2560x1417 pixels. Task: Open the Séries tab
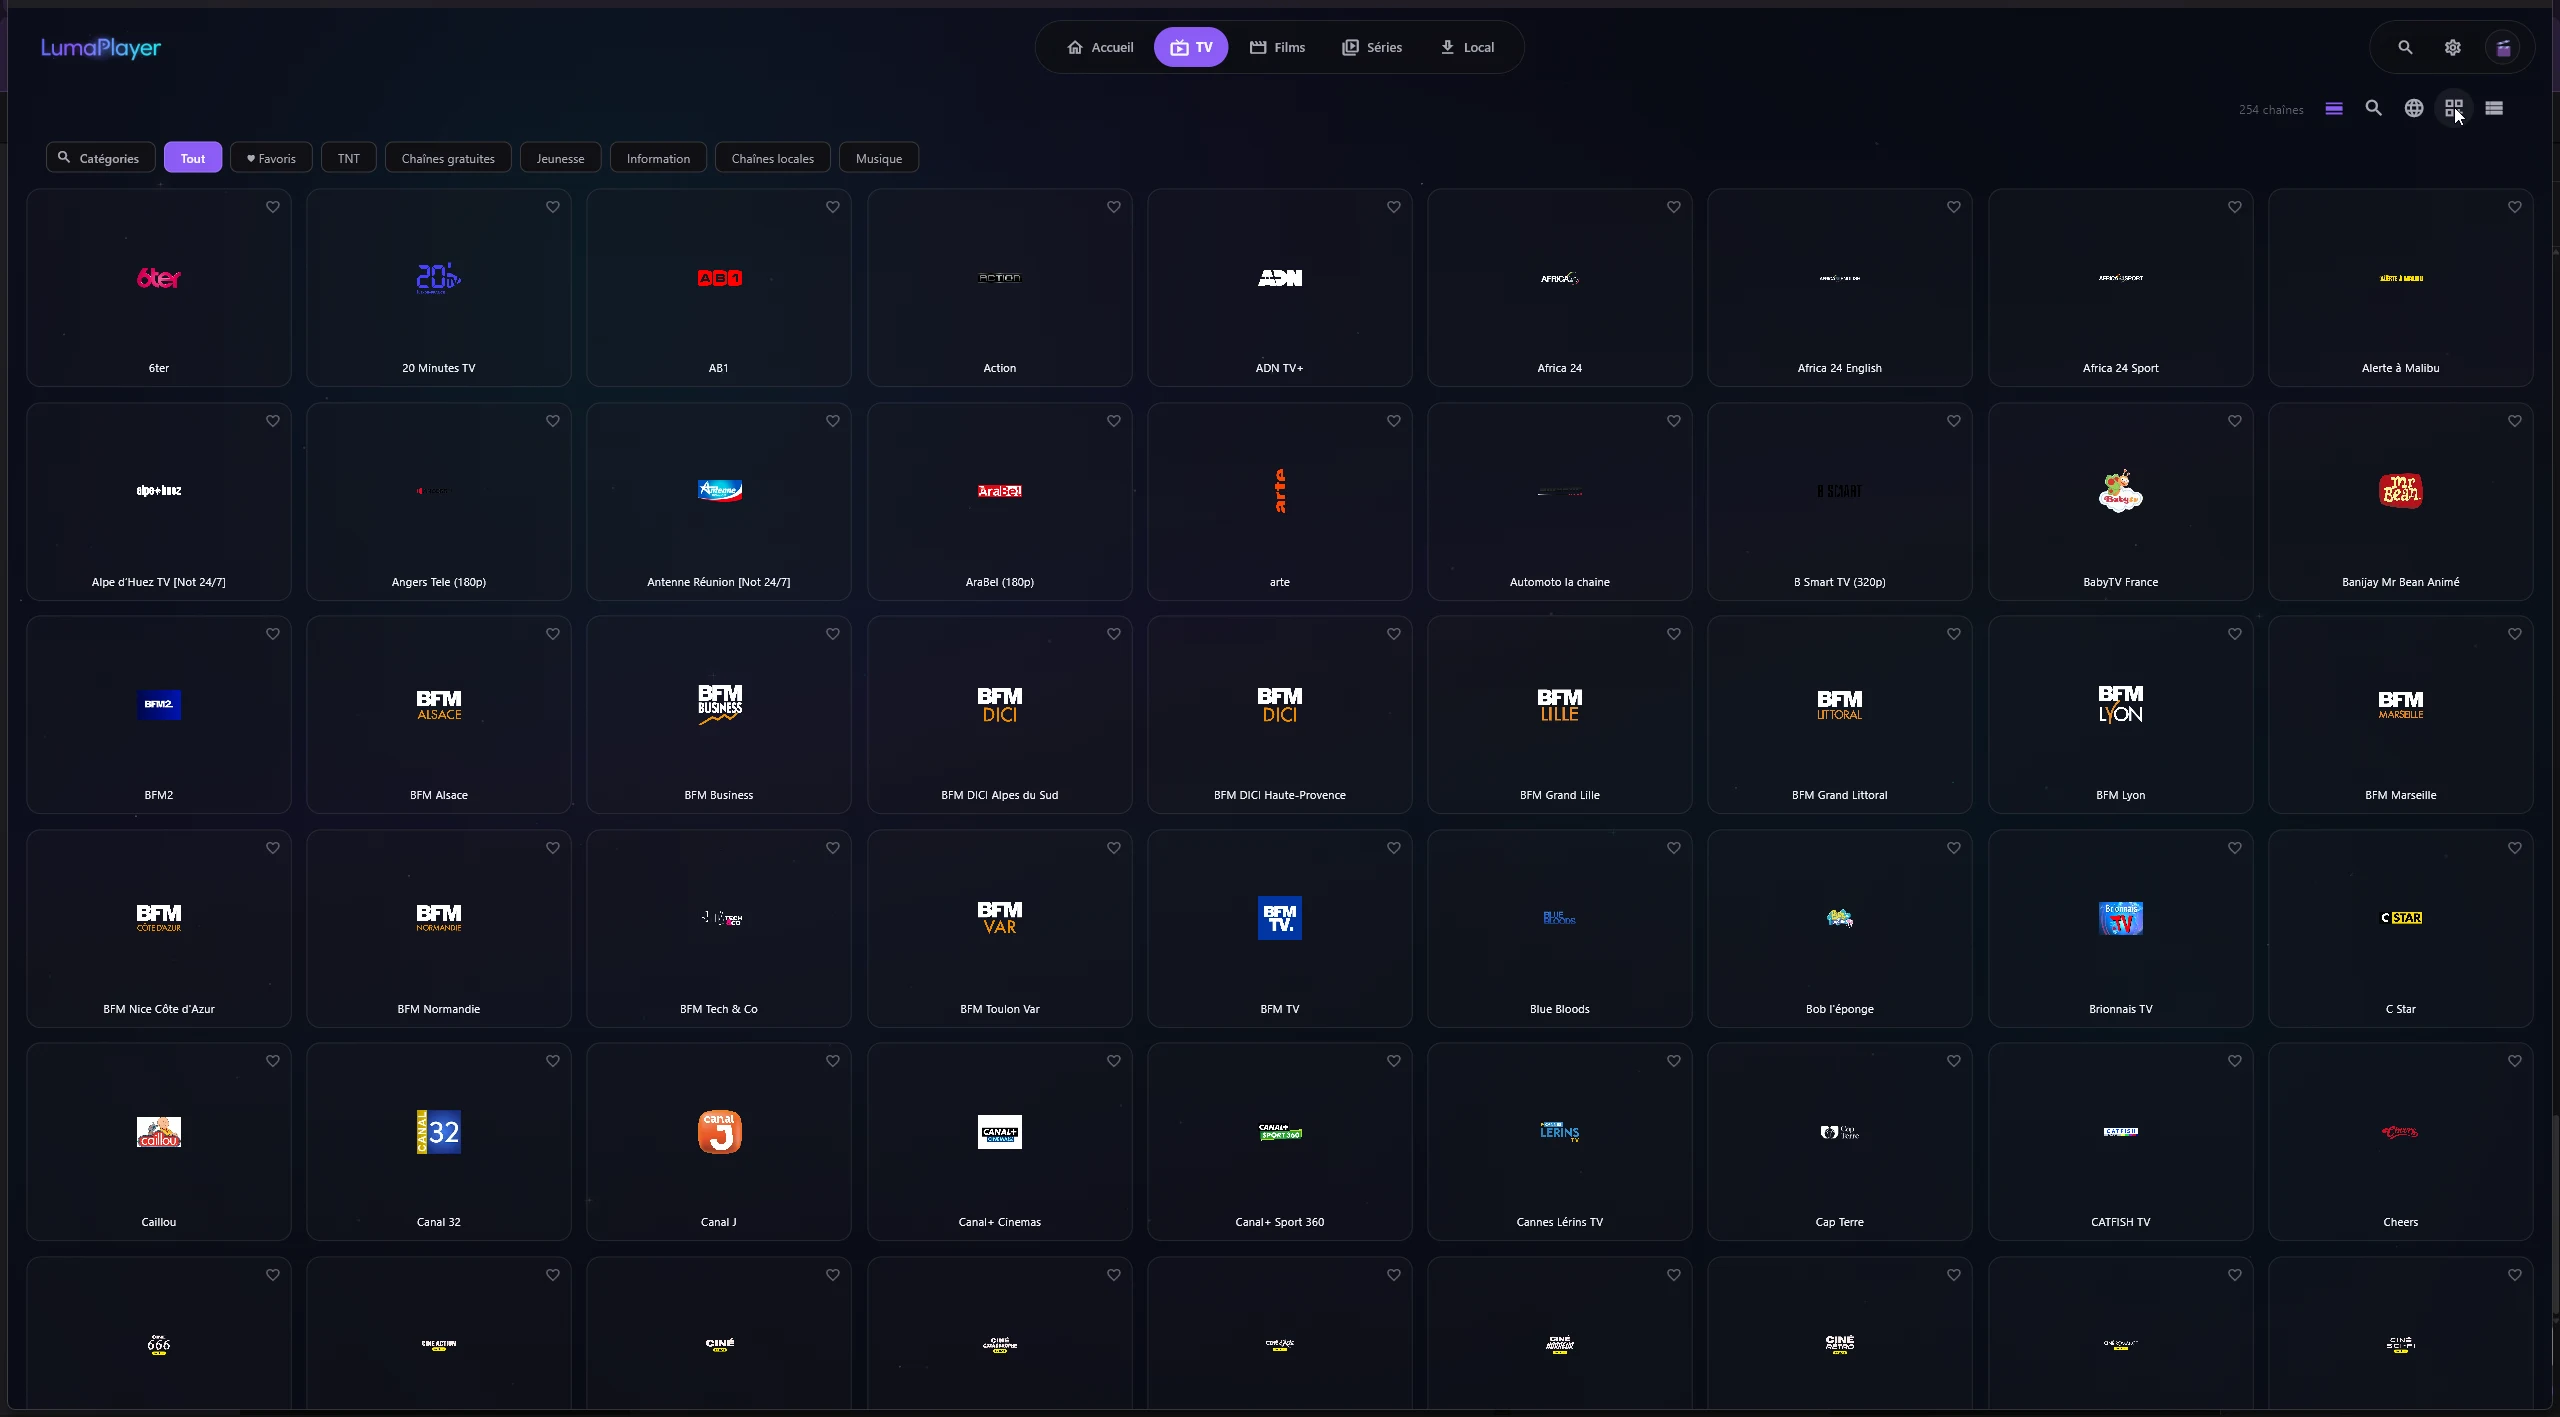1372,47
